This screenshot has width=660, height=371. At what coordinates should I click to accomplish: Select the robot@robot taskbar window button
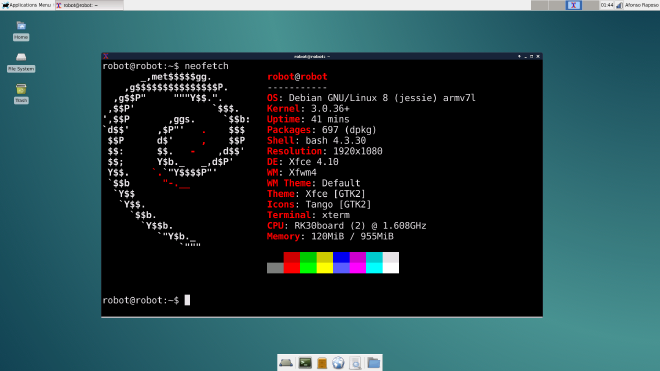pos(89,5)
